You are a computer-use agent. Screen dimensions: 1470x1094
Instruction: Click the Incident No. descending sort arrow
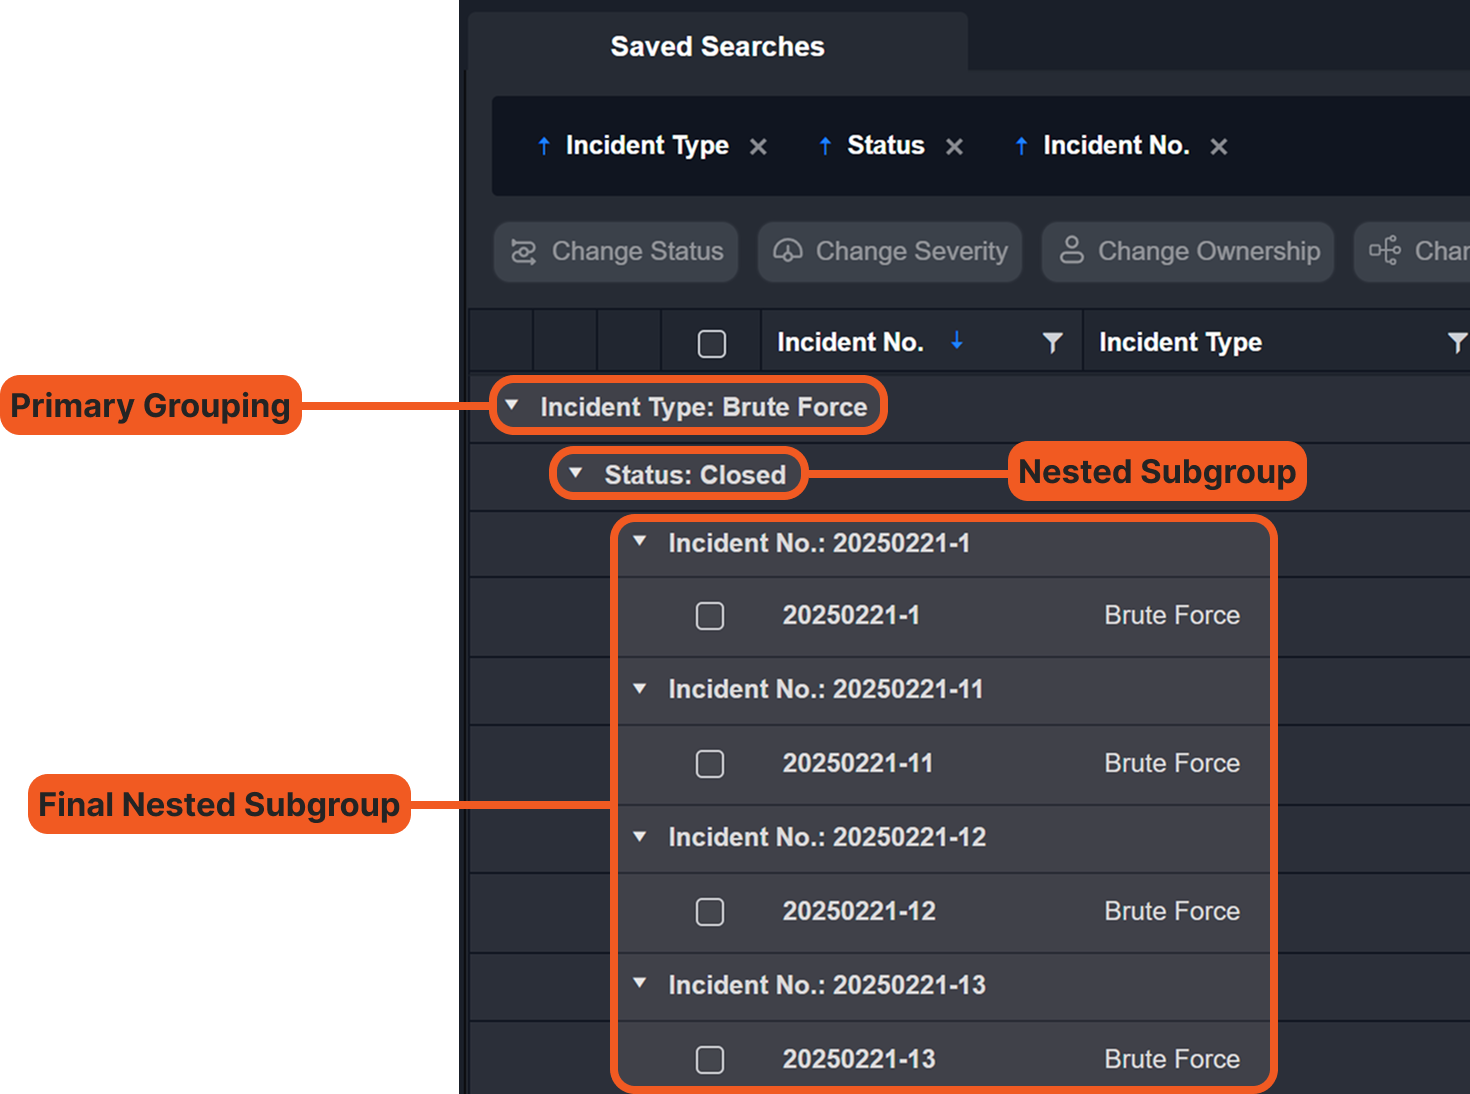click(957, 341)
